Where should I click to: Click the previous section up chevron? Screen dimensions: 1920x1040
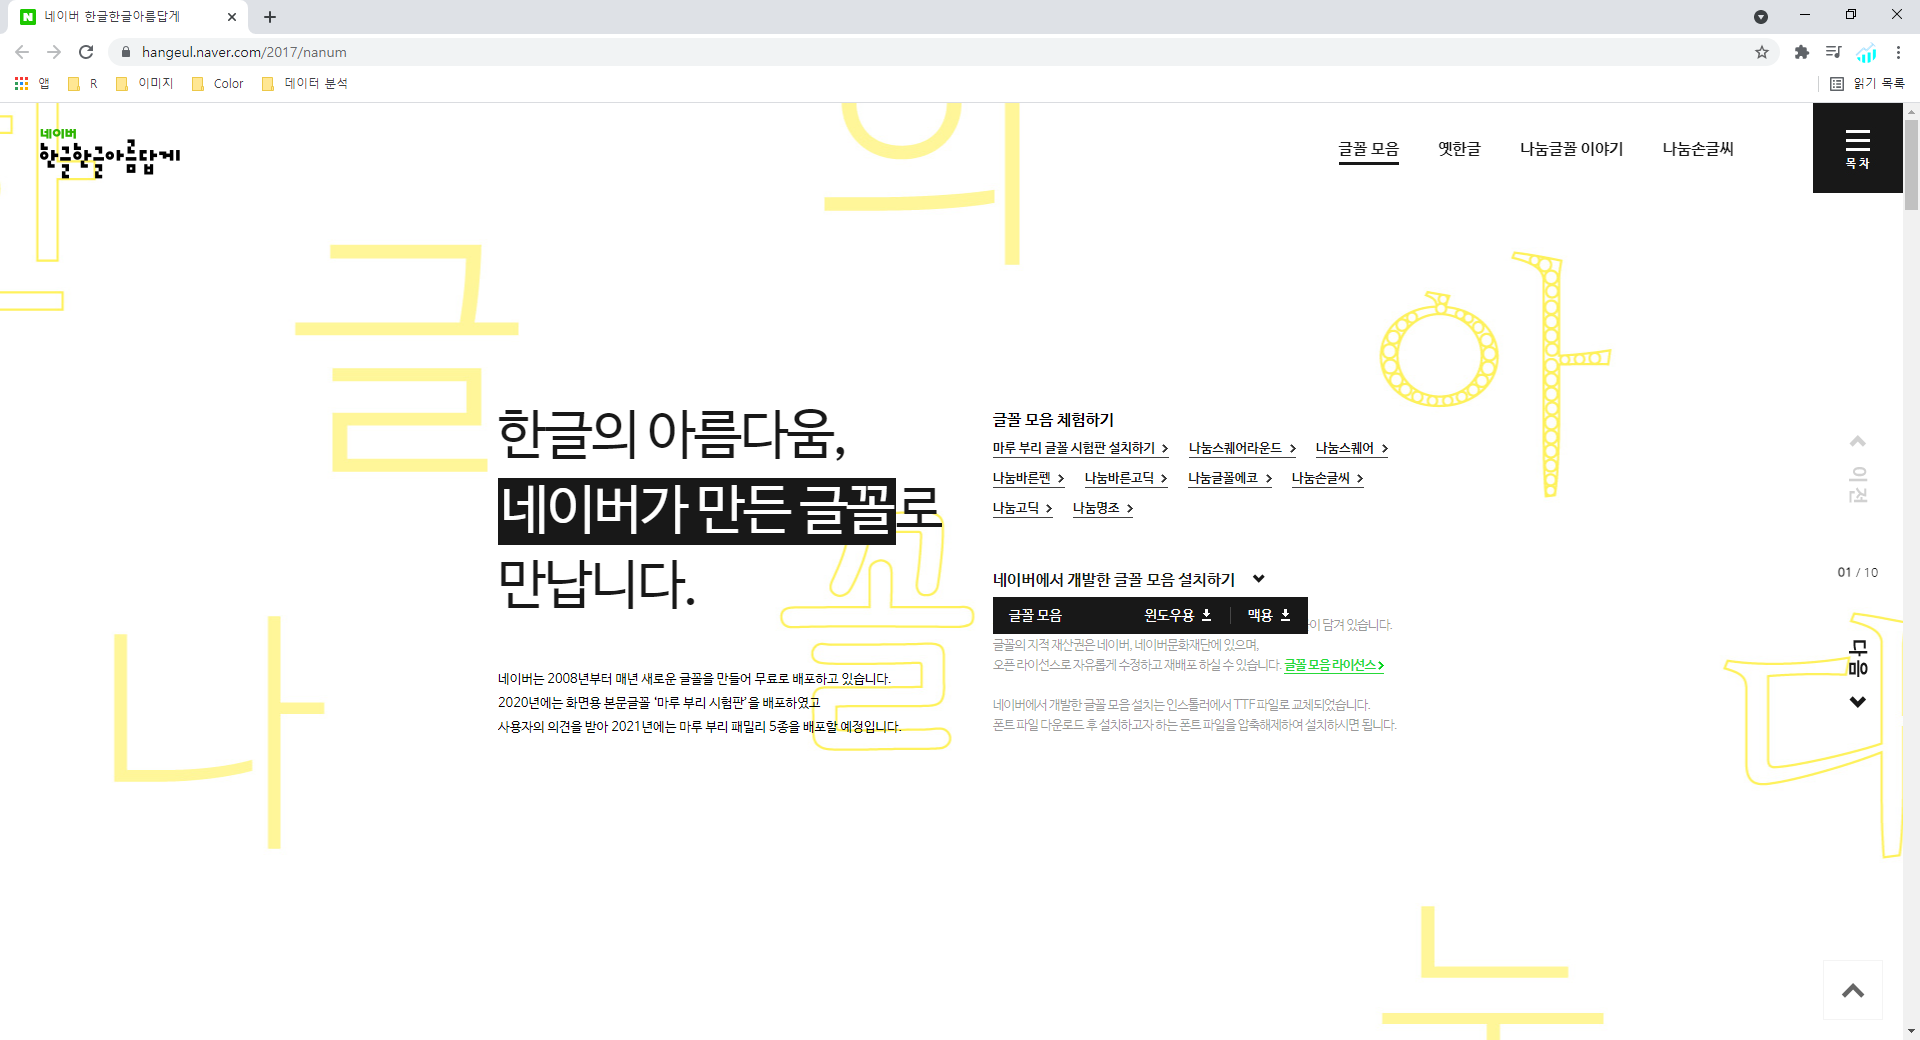coord(1858,441)
